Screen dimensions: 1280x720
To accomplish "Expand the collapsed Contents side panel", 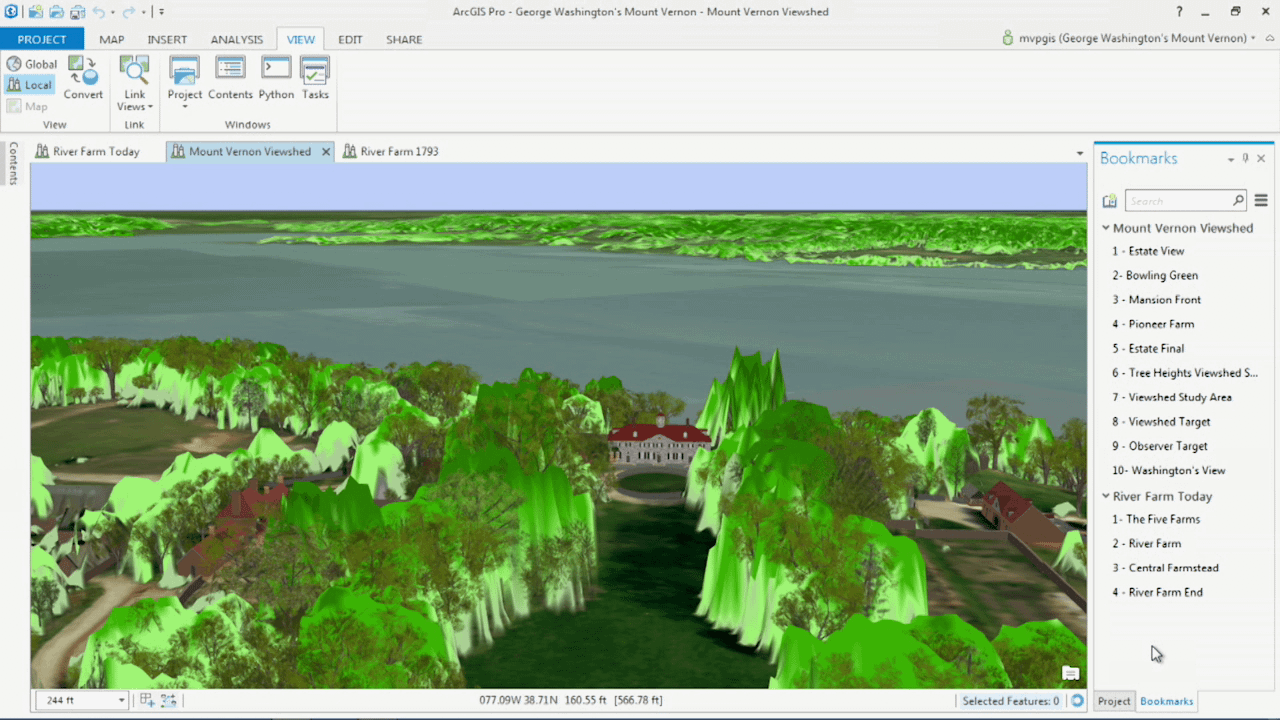I will coord(13,163).
